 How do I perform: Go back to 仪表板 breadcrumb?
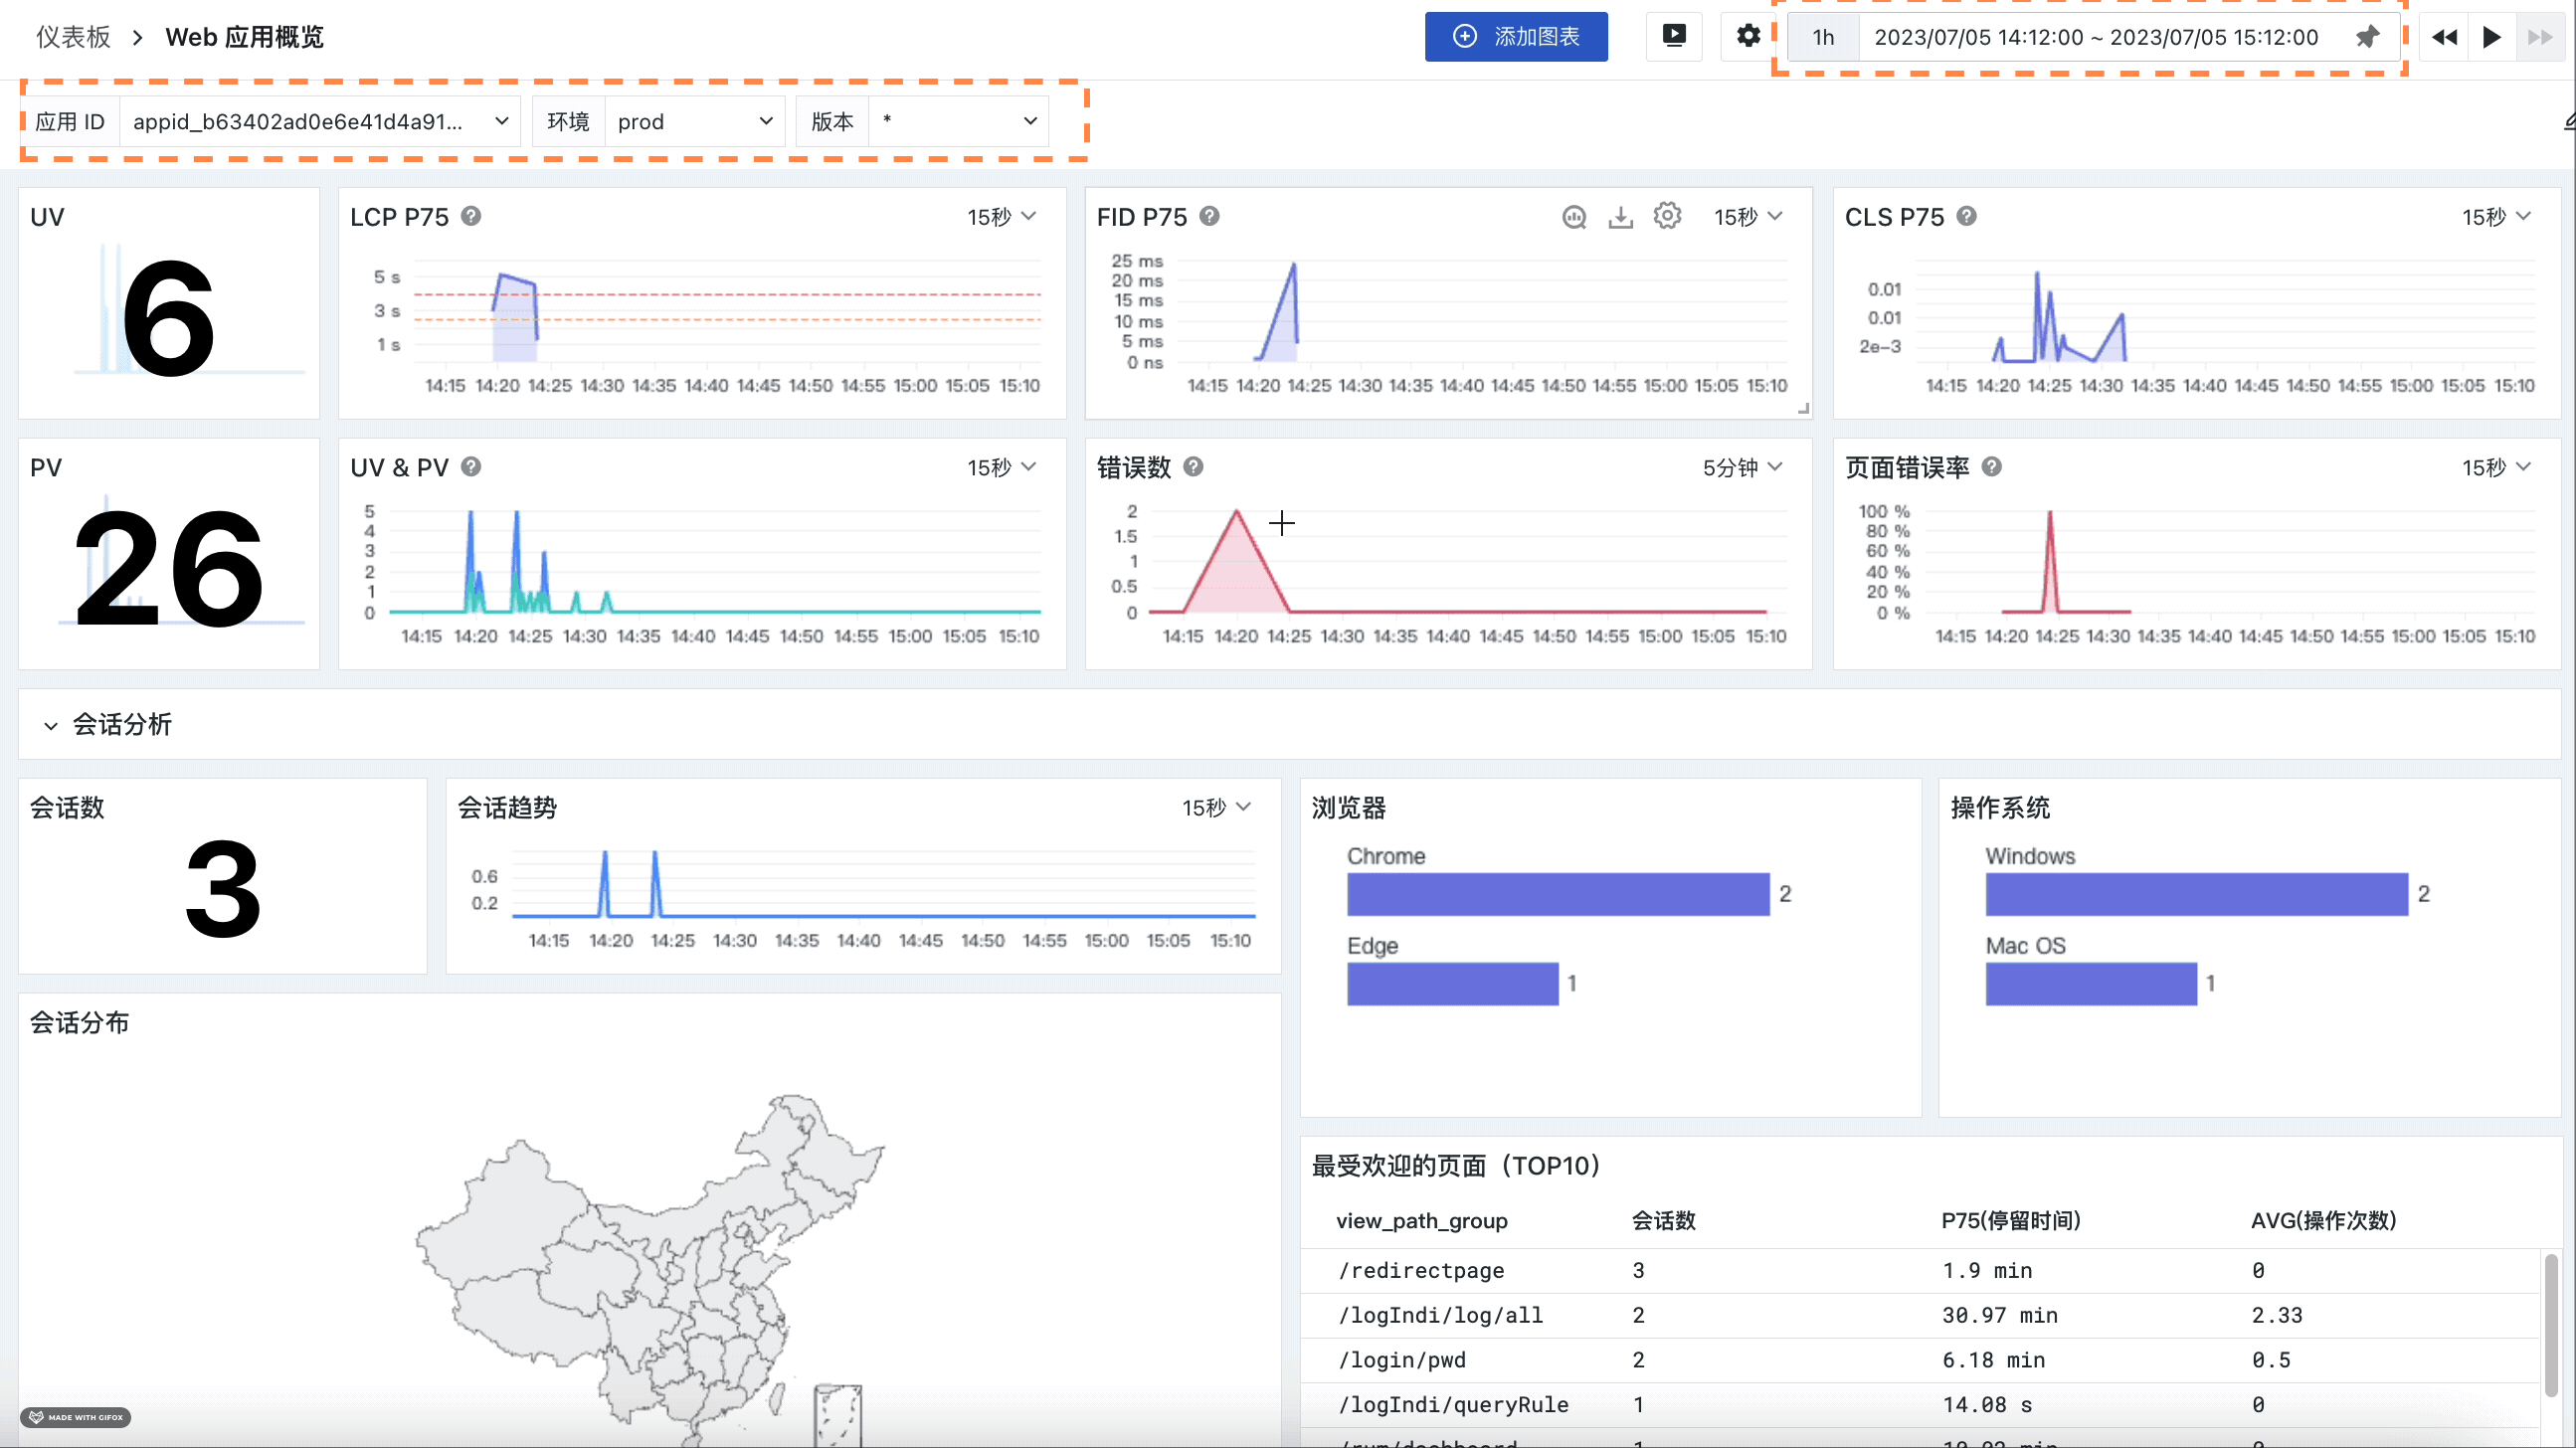[73, 37]
